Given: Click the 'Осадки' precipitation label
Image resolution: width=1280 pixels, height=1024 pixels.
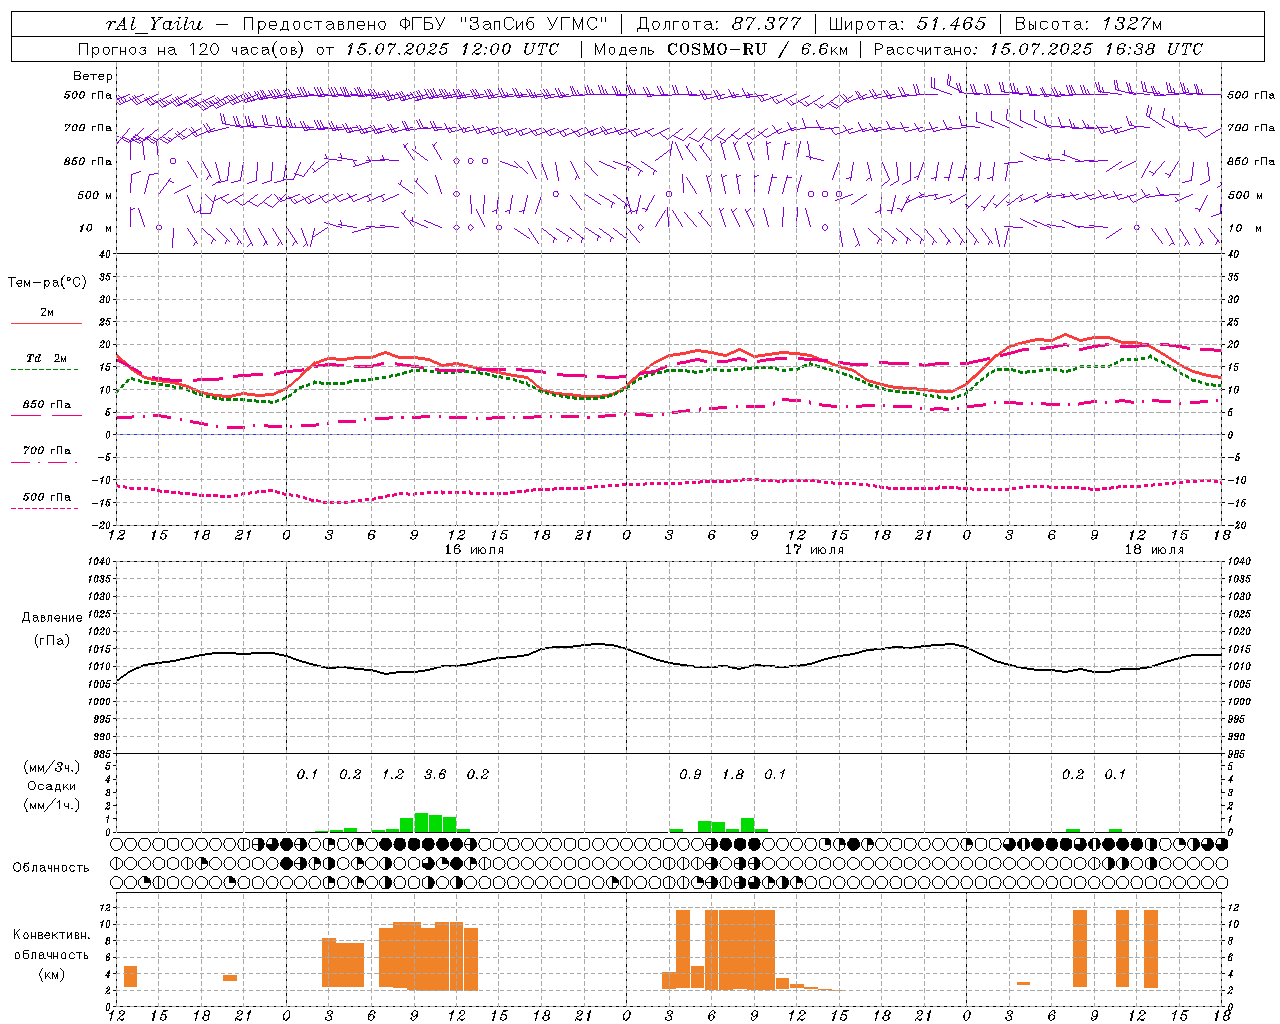Looking at the screenshot, I should (x=52, y=786).
